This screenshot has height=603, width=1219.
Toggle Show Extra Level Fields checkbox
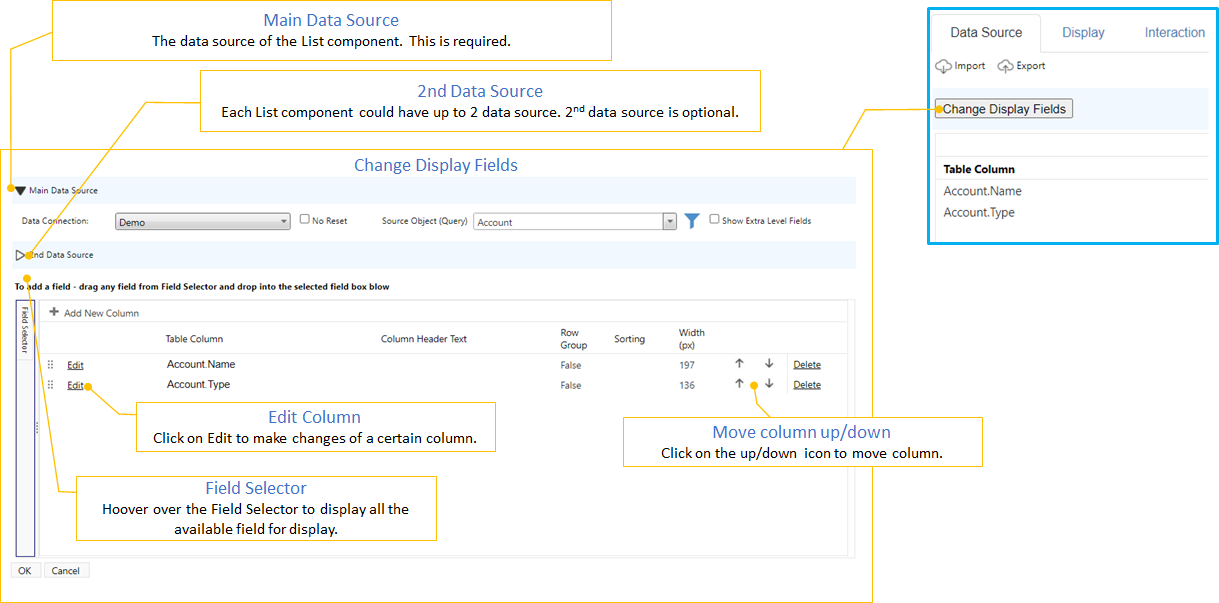[714, 219]
